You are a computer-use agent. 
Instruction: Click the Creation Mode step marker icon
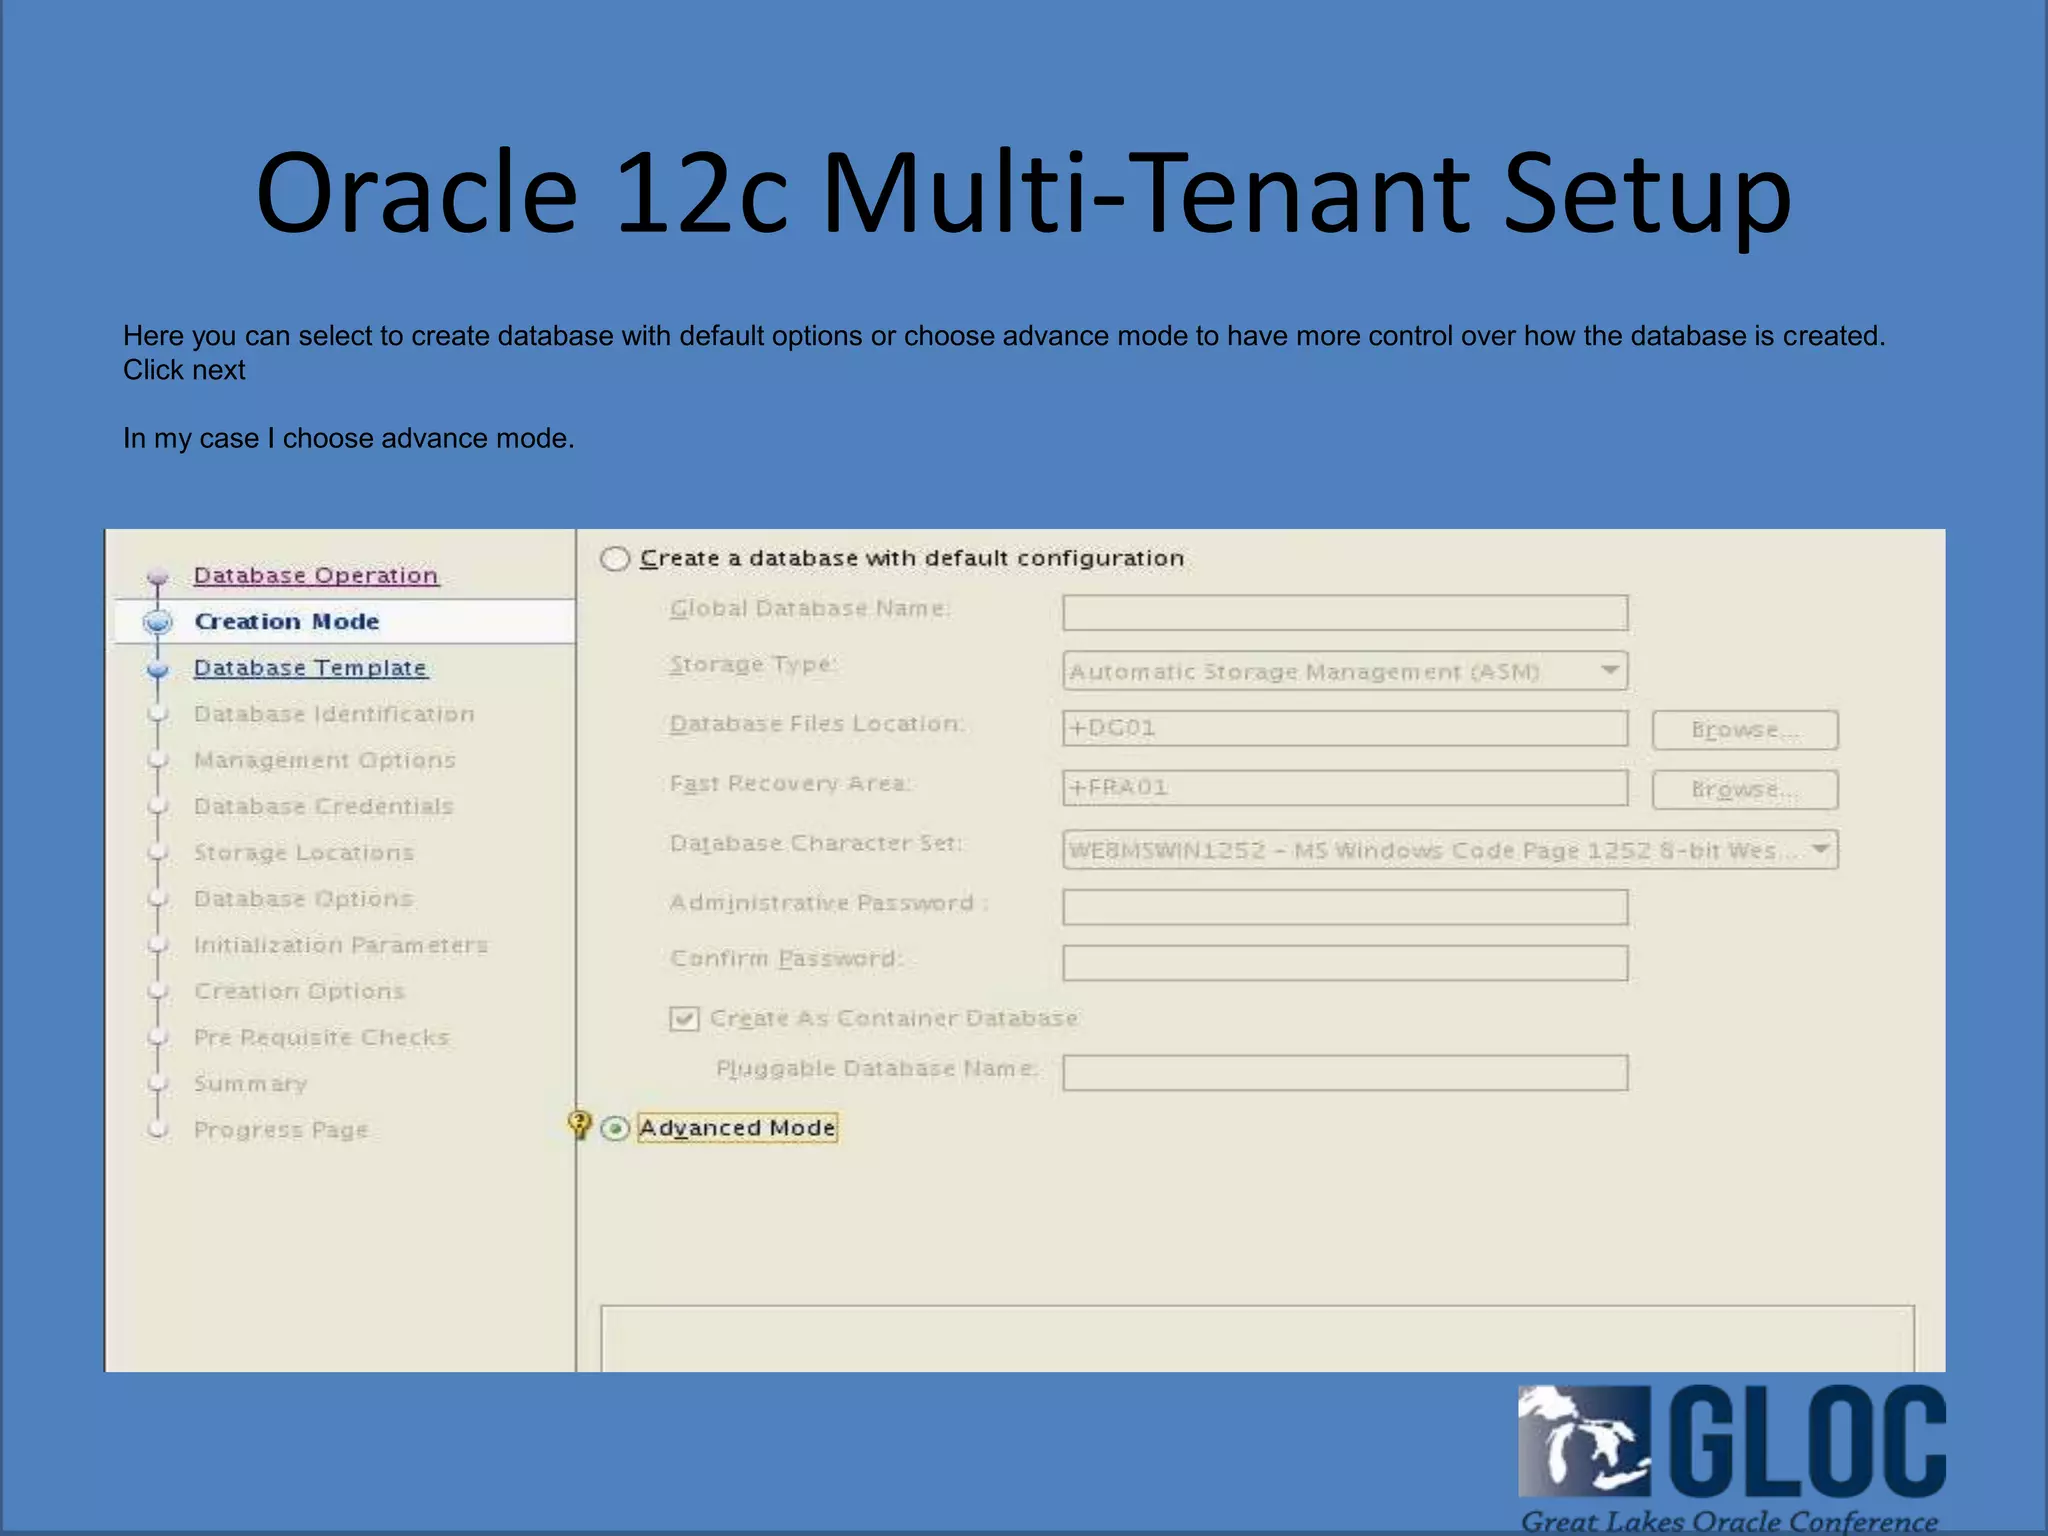[x=158, y=621]
